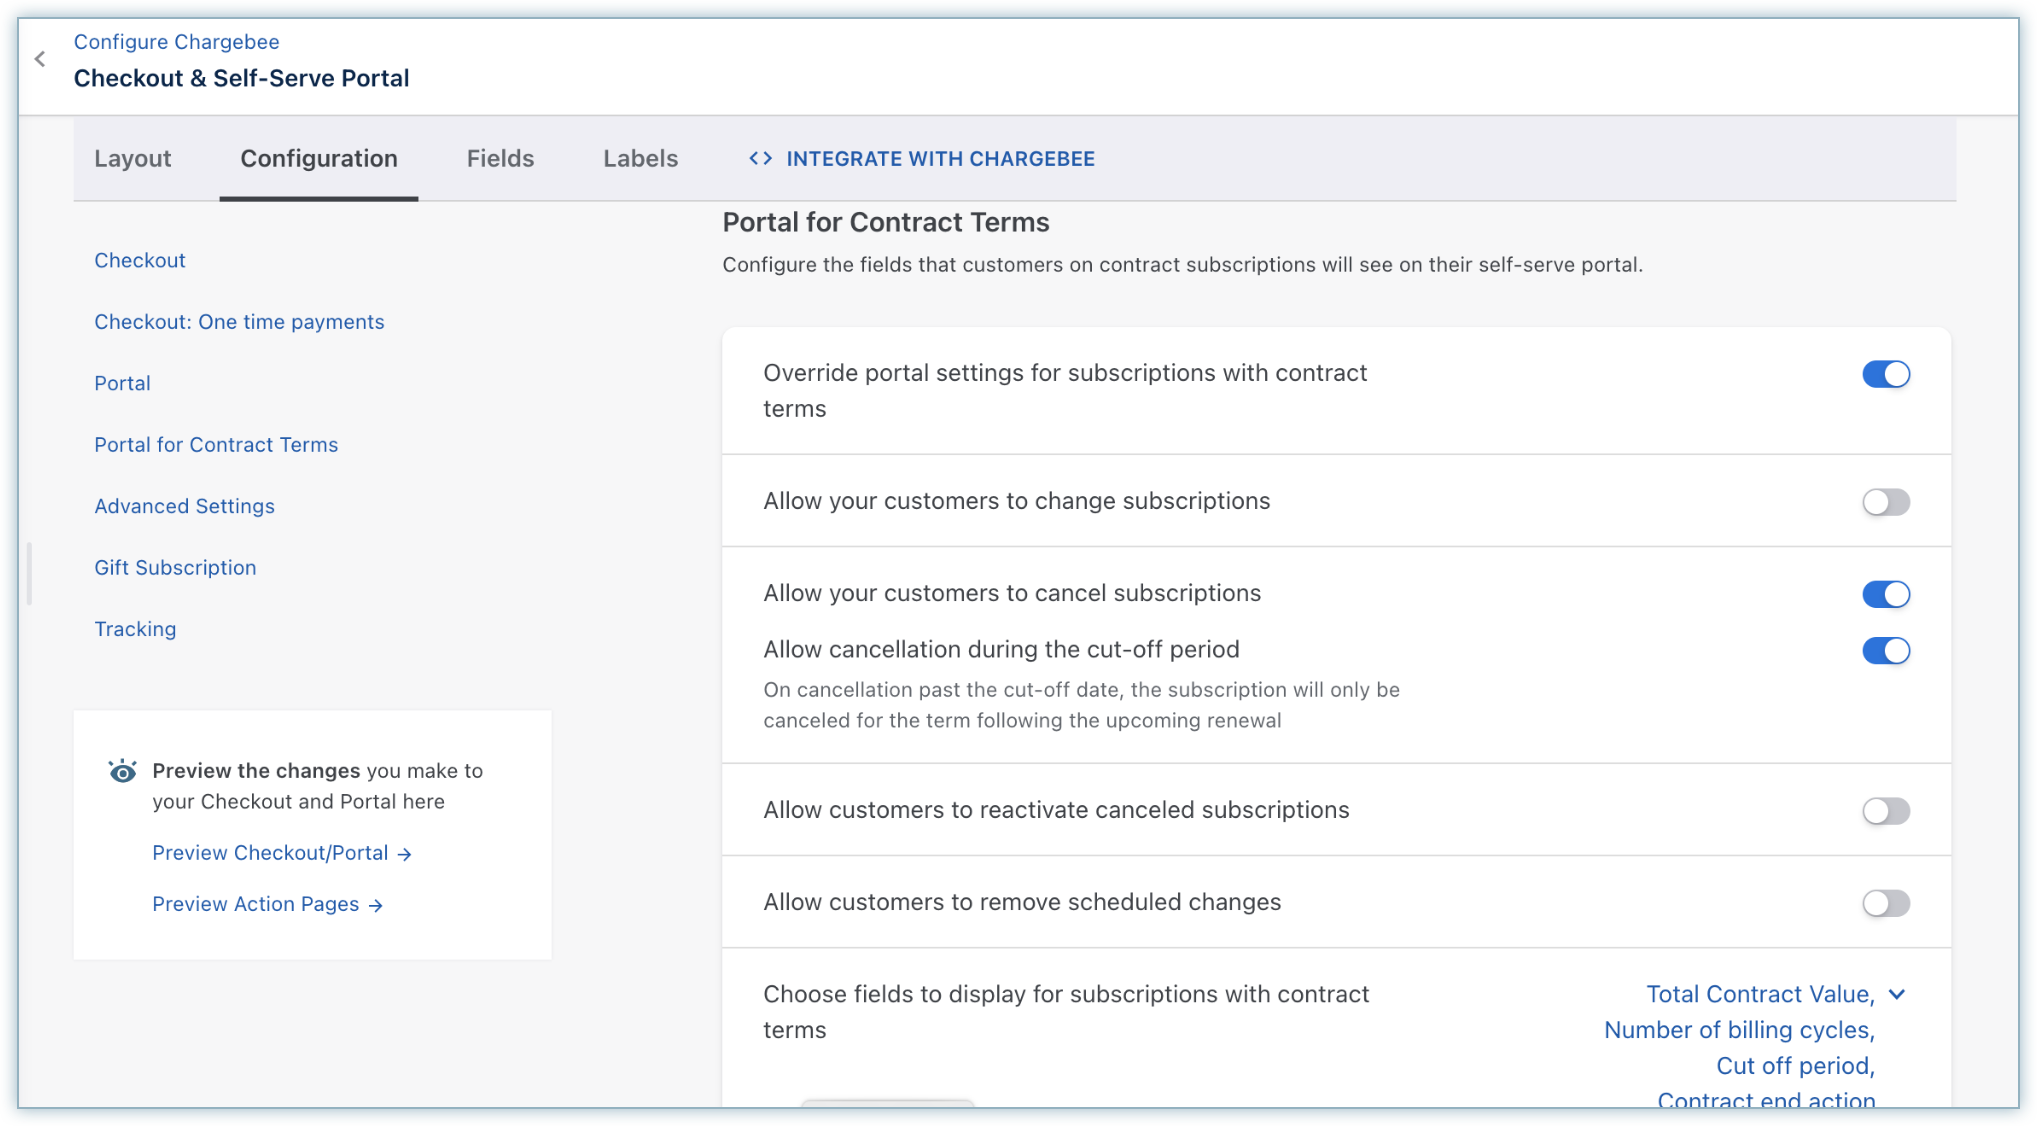Expand contract fields dropdown chevron

coord(1896,994)
